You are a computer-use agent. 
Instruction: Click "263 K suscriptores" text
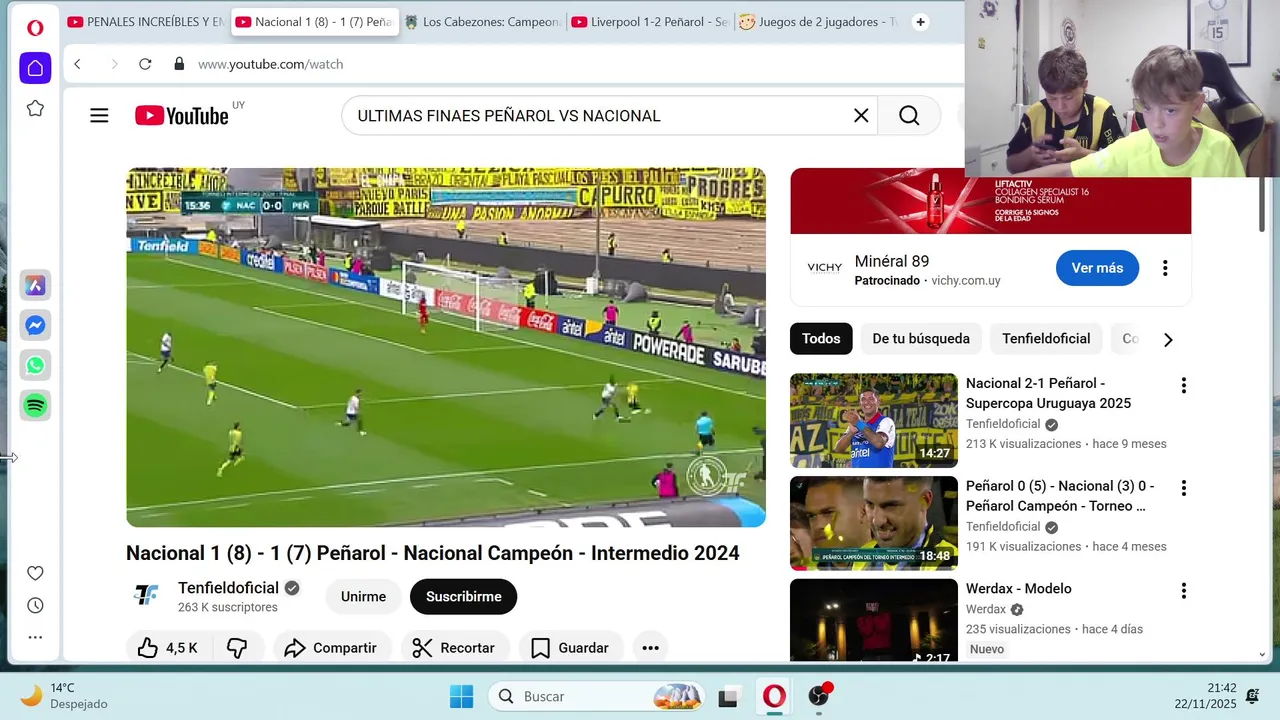click(228, 607)
